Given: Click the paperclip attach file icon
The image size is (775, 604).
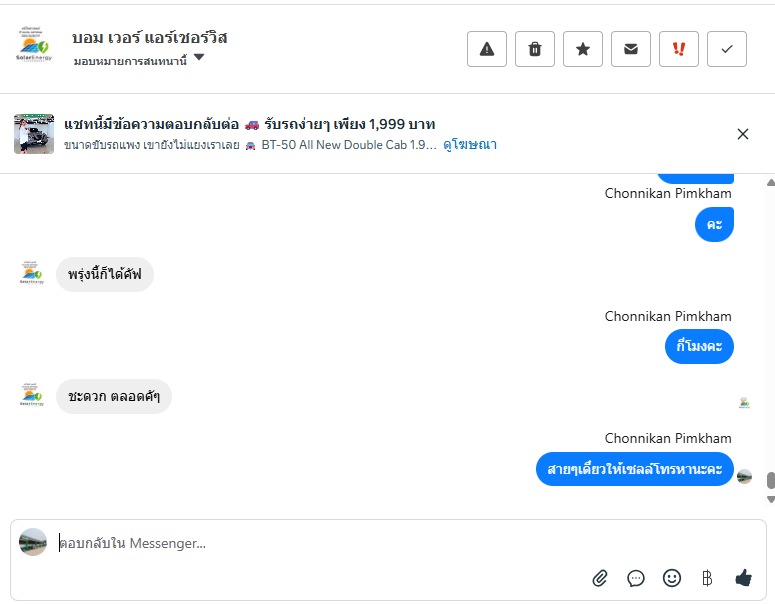Looking at the screenshot, I should click(x=600, y=577).
